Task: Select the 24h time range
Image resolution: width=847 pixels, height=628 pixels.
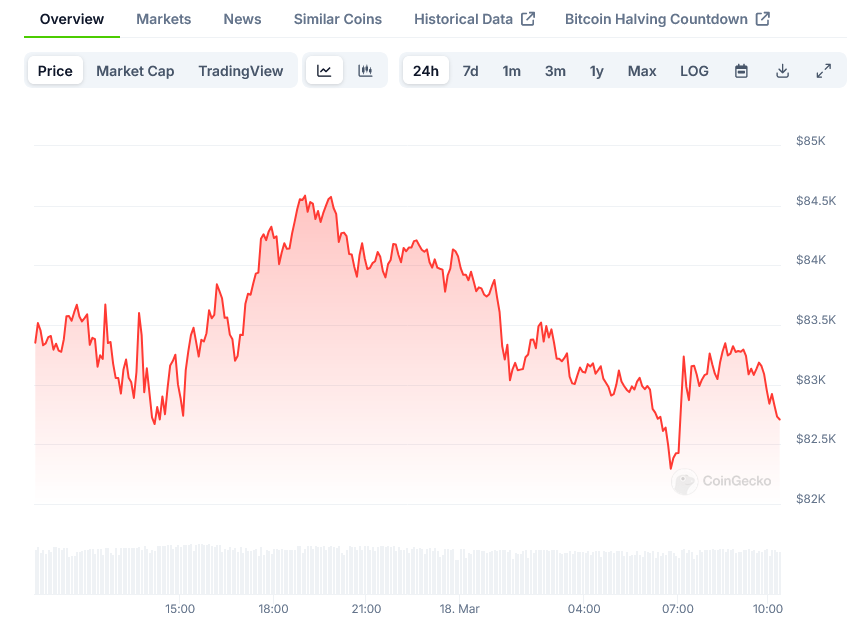Action: pos(426,71)
